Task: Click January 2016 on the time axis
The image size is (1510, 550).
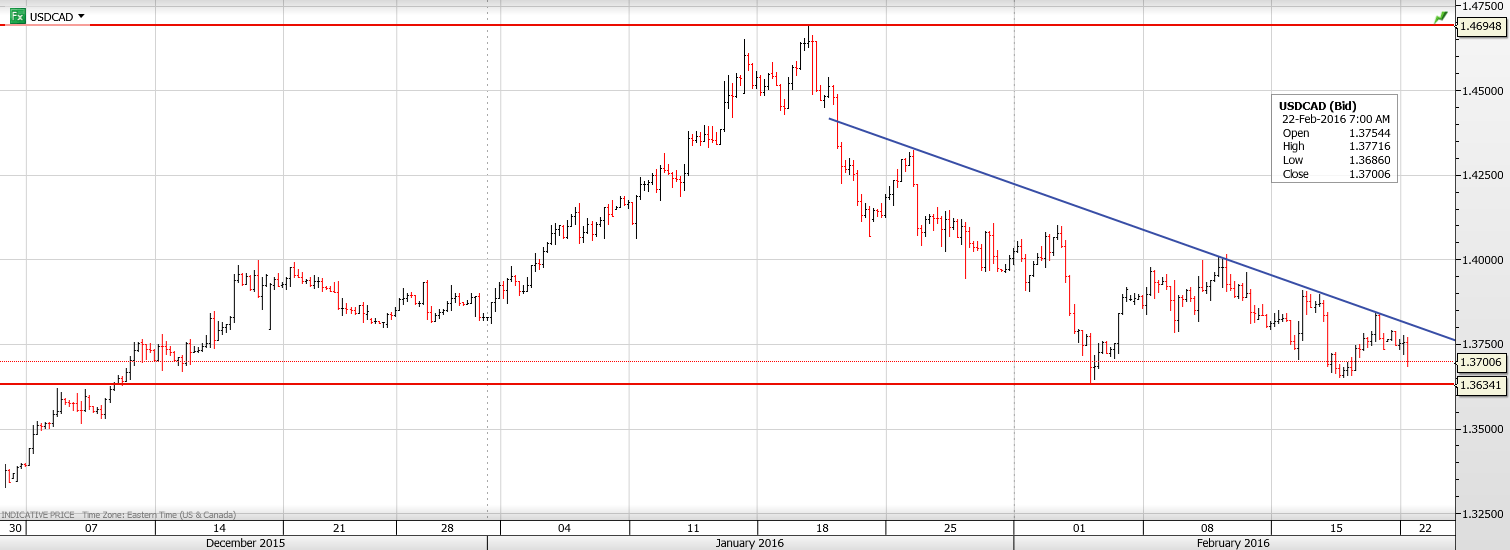Action: click(x=750, y=543)
